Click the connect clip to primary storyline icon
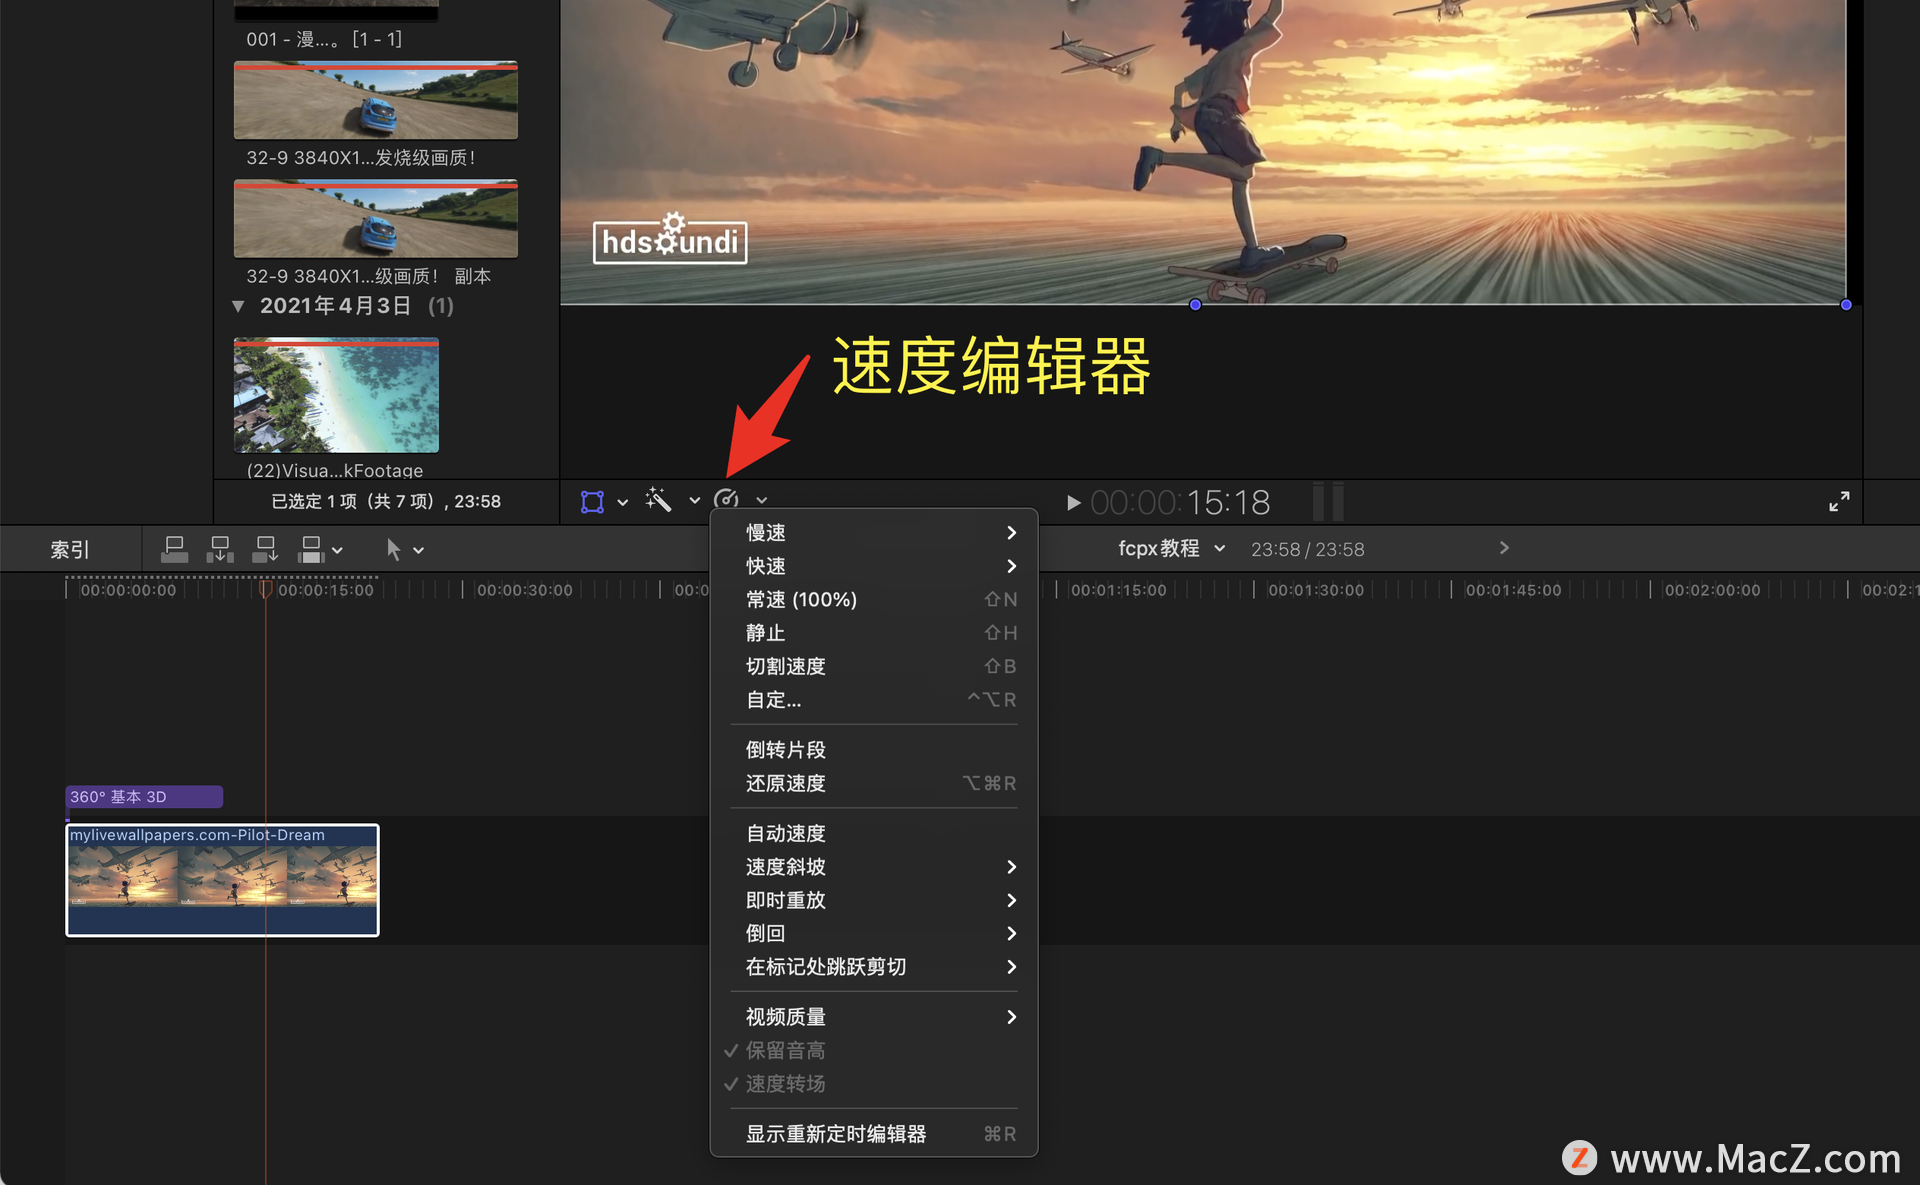The height and width of the screenshot is (1185, 1920). pyautogui.click(x=174, y=549)
